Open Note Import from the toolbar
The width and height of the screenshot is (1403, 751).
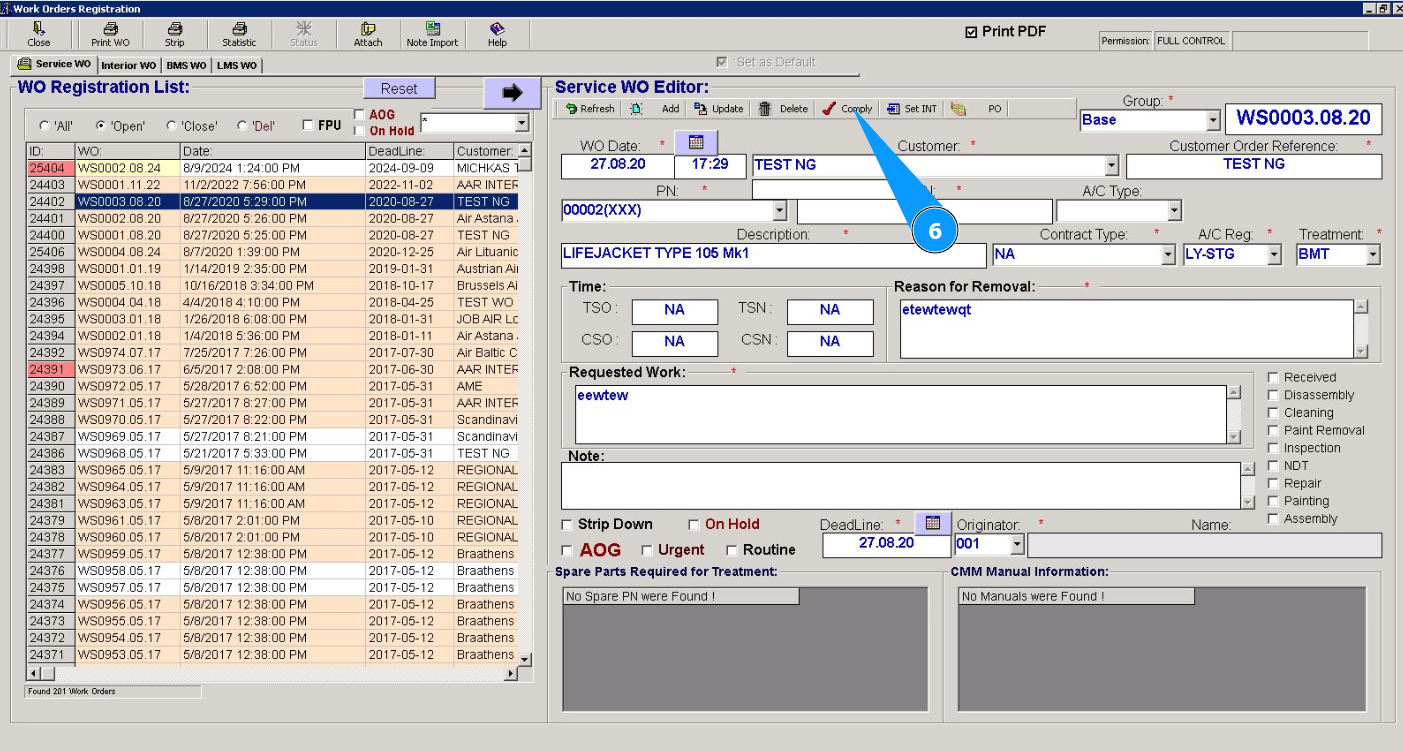pos(432,34)
